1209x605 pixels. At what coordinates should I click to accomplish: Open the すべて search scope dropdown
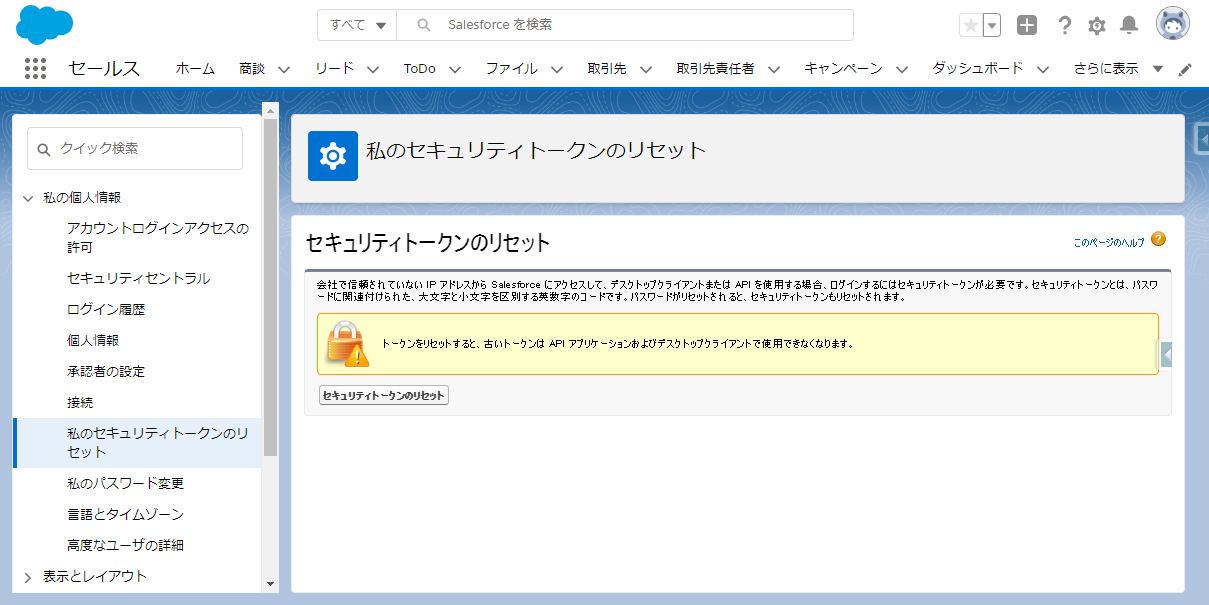point(357,25)
